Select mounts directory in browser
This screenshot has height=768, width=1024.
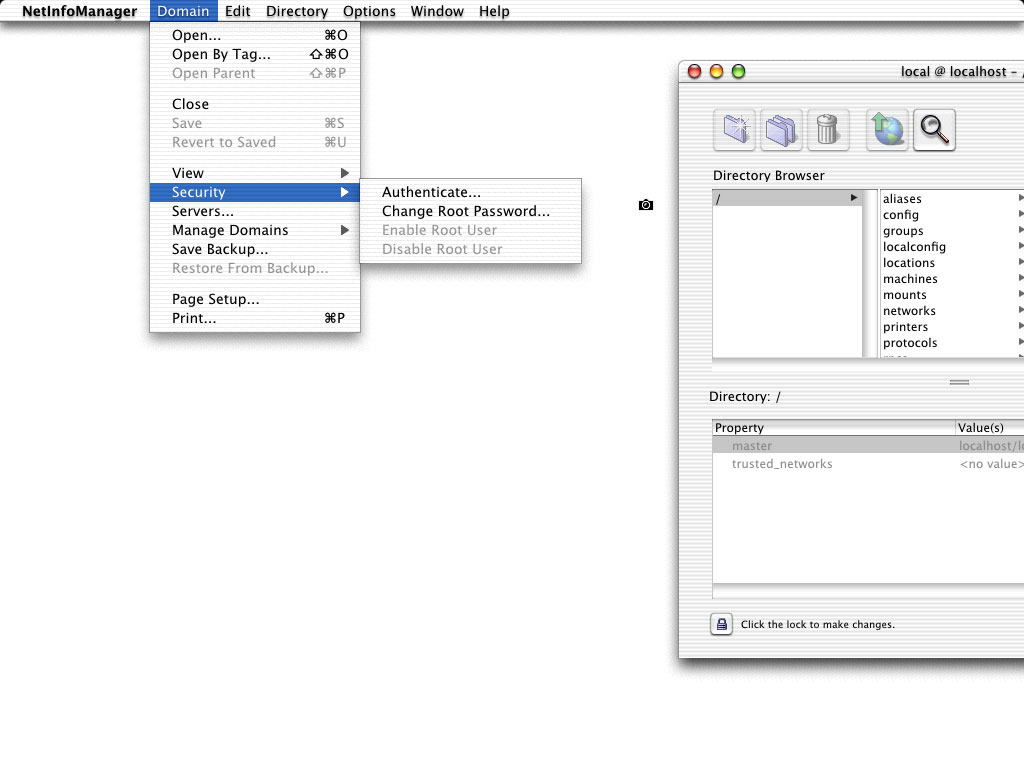click(x=952, y=295)
